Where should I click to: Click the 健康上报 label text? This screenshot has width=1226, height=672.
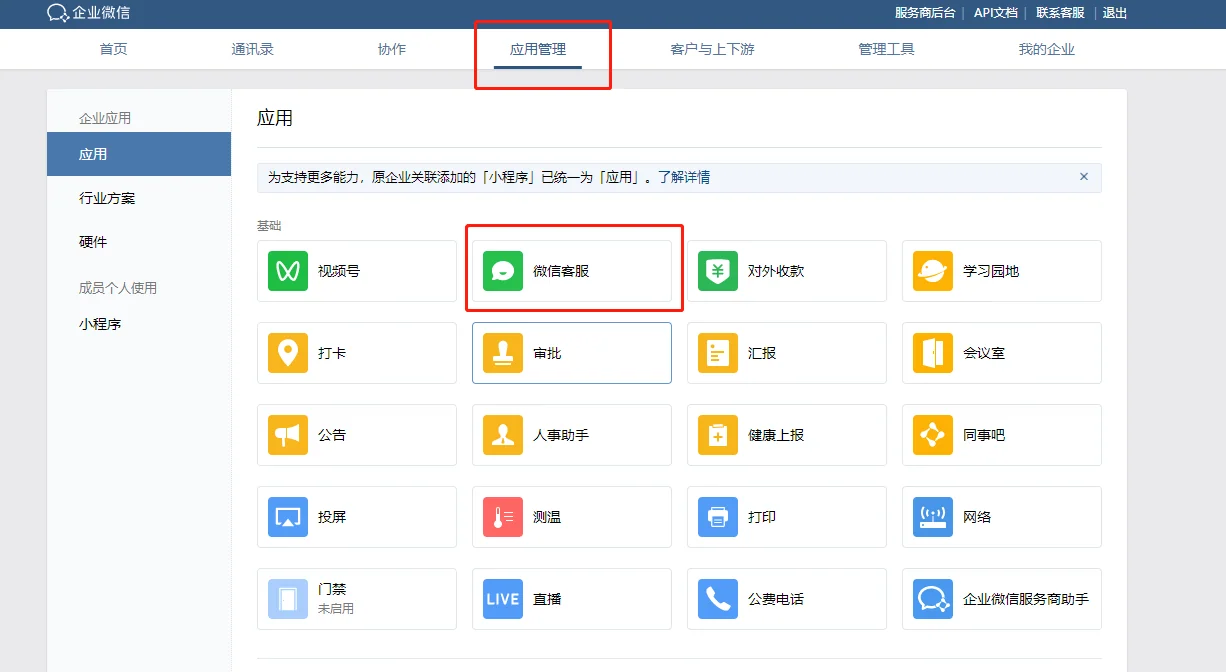click(x=776, y=435)
